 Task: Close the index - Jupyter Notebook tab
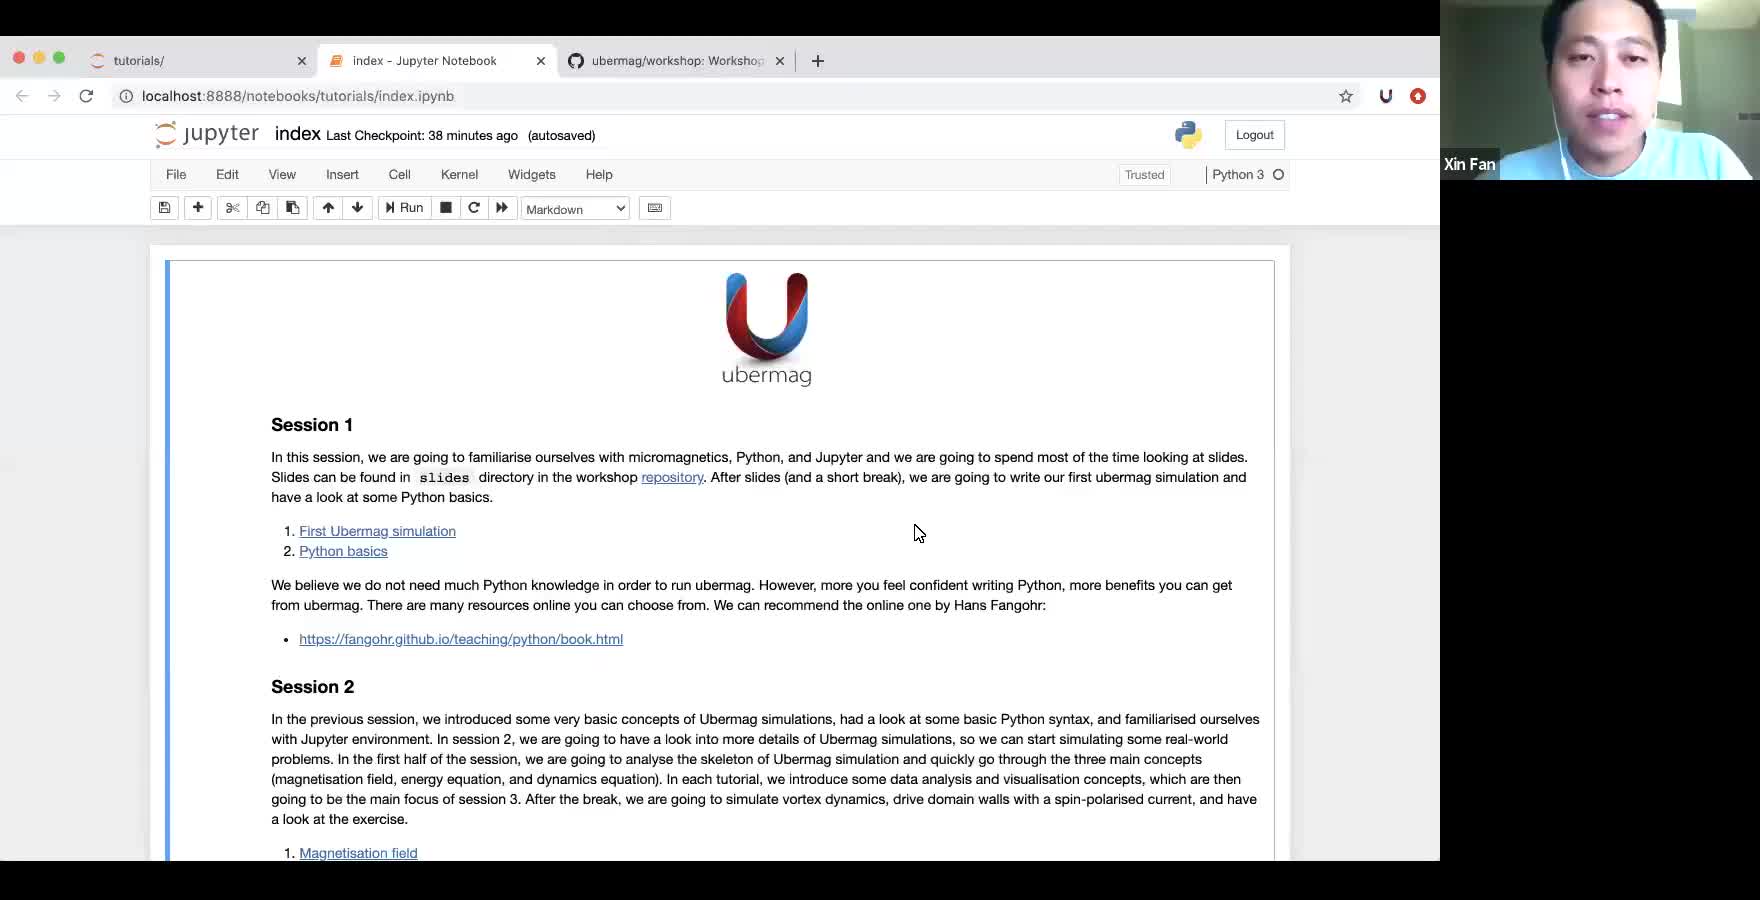point(541,61)
